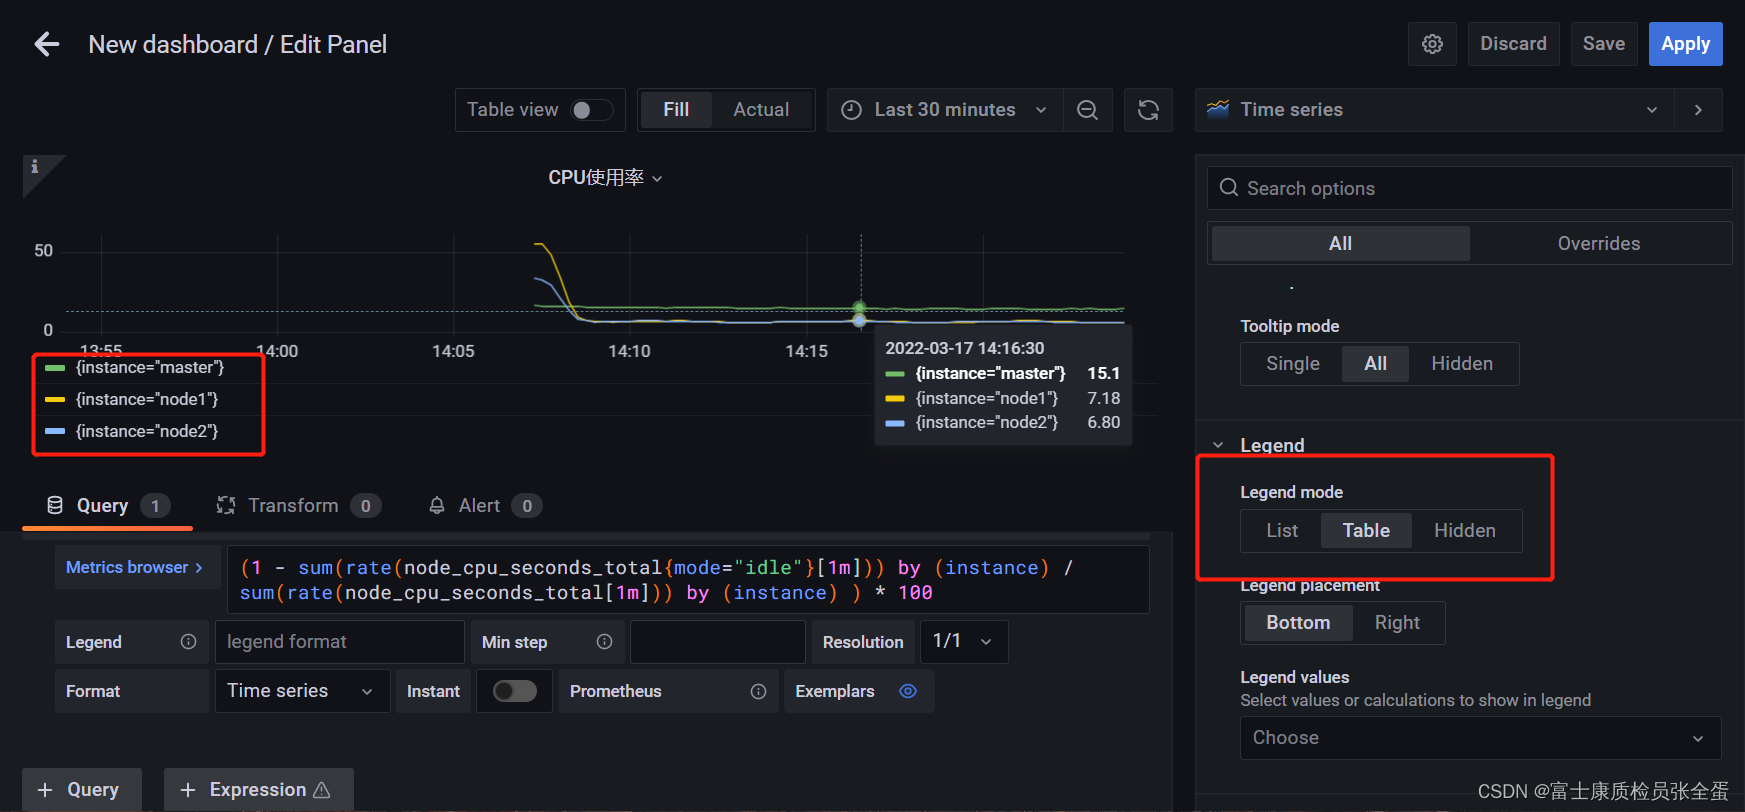Select the Overrides tab

point(1598,244)
